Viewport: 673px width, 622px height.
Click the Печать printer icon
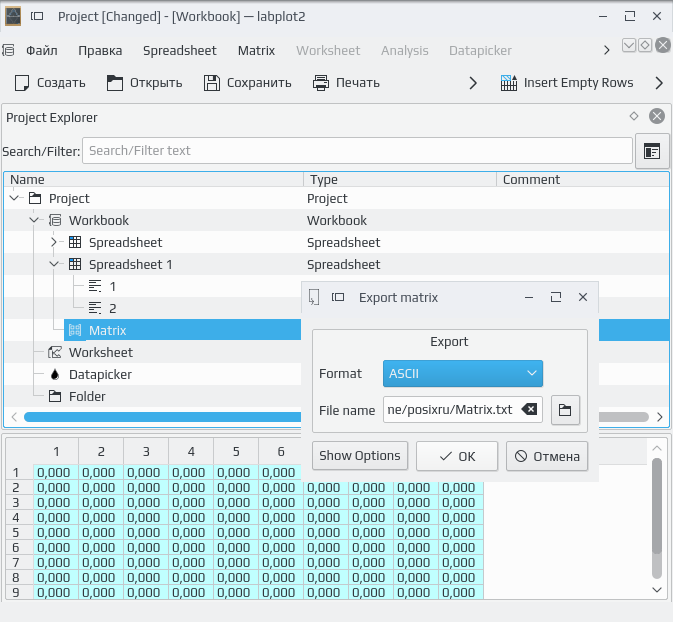[321, 83]
